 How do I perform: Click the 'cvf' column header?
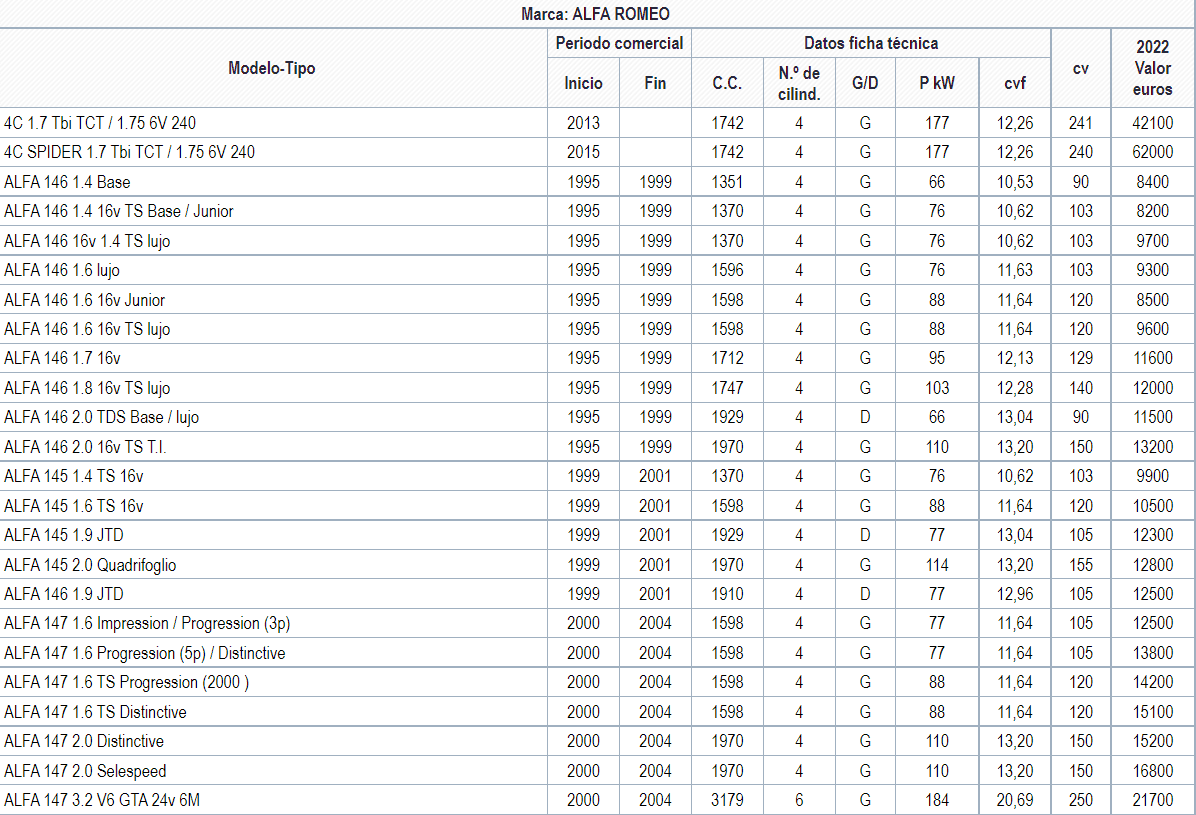pyautogui.click(x=1014, y=83)
